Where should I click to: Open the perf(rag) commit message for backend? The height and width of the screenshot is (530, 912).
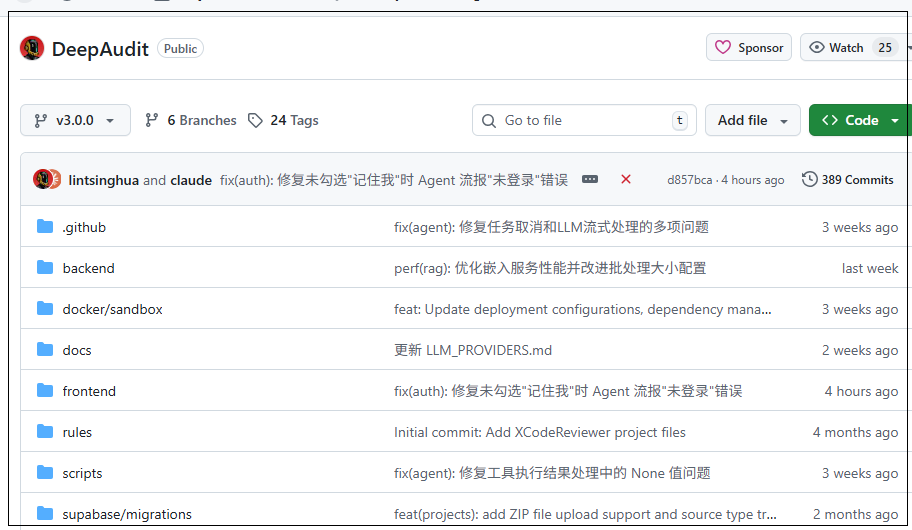550,268
